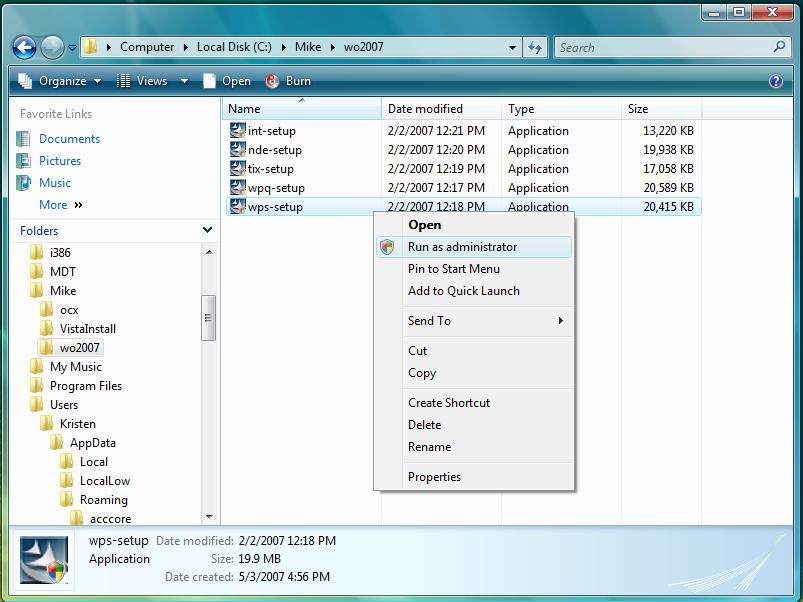Screen dimensions: 803x602
Task: Click the Documents favorite link icon
Action: click(x=24, y=139)
